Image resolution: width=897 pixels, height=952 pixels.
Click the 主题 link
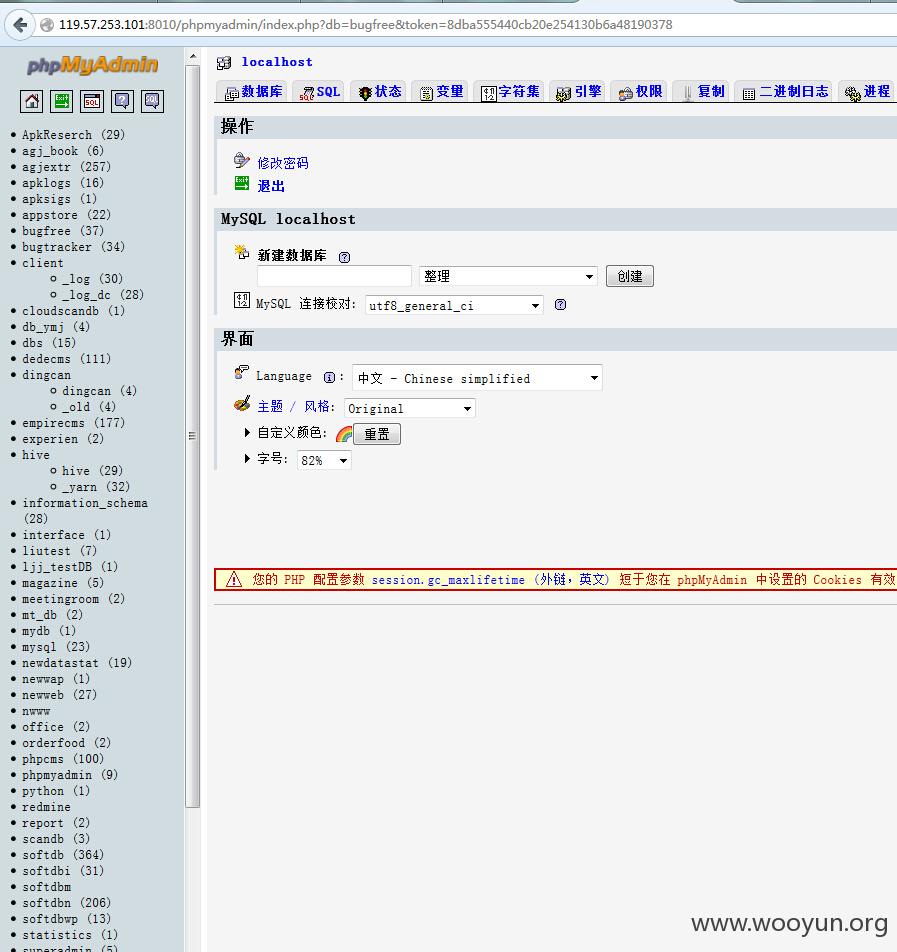click(270, 406)
